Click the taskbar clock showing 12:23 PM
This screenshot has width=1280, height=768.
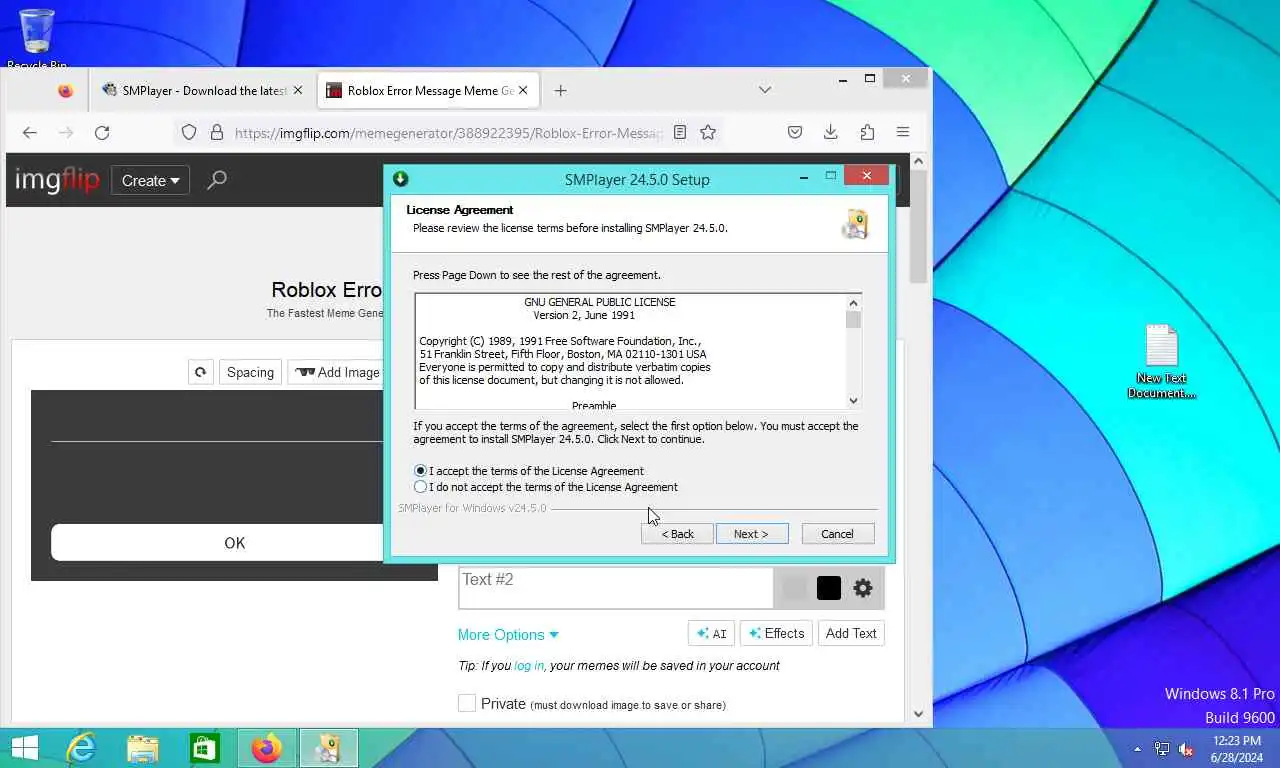click(1235, 749)
